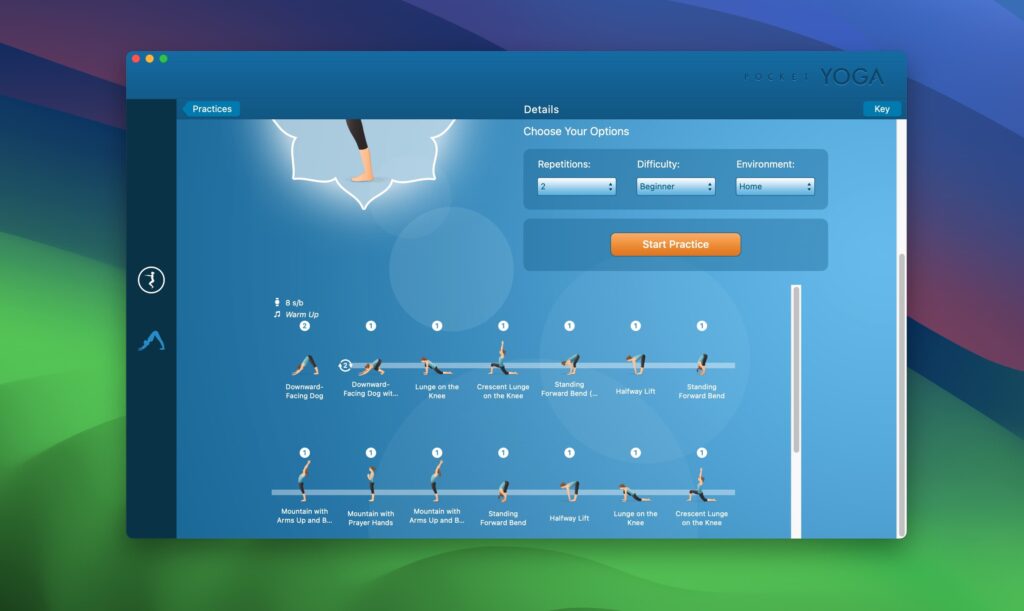The width and height of the screenshot is (1024, 611).
Task: Switch to the Practices tab
Action: [x=210, y=109]
